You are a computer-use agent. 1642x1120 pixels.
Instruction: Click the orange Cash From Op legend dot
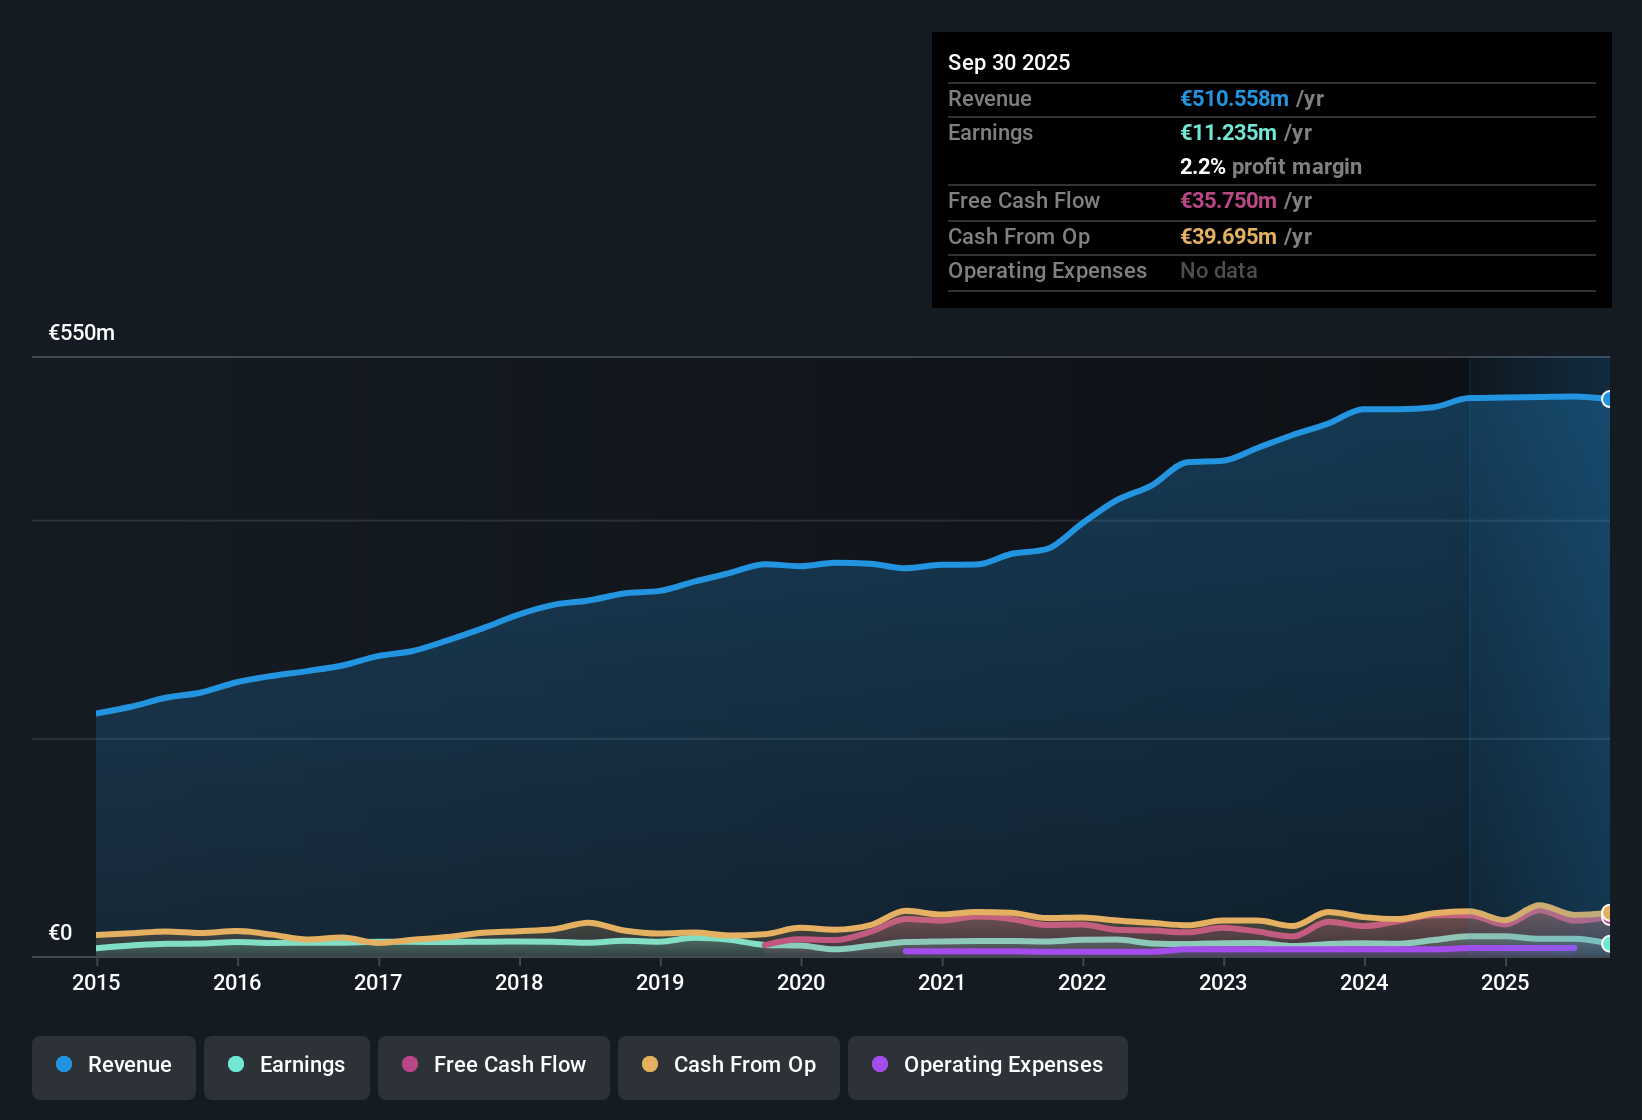coord(650,1065)
